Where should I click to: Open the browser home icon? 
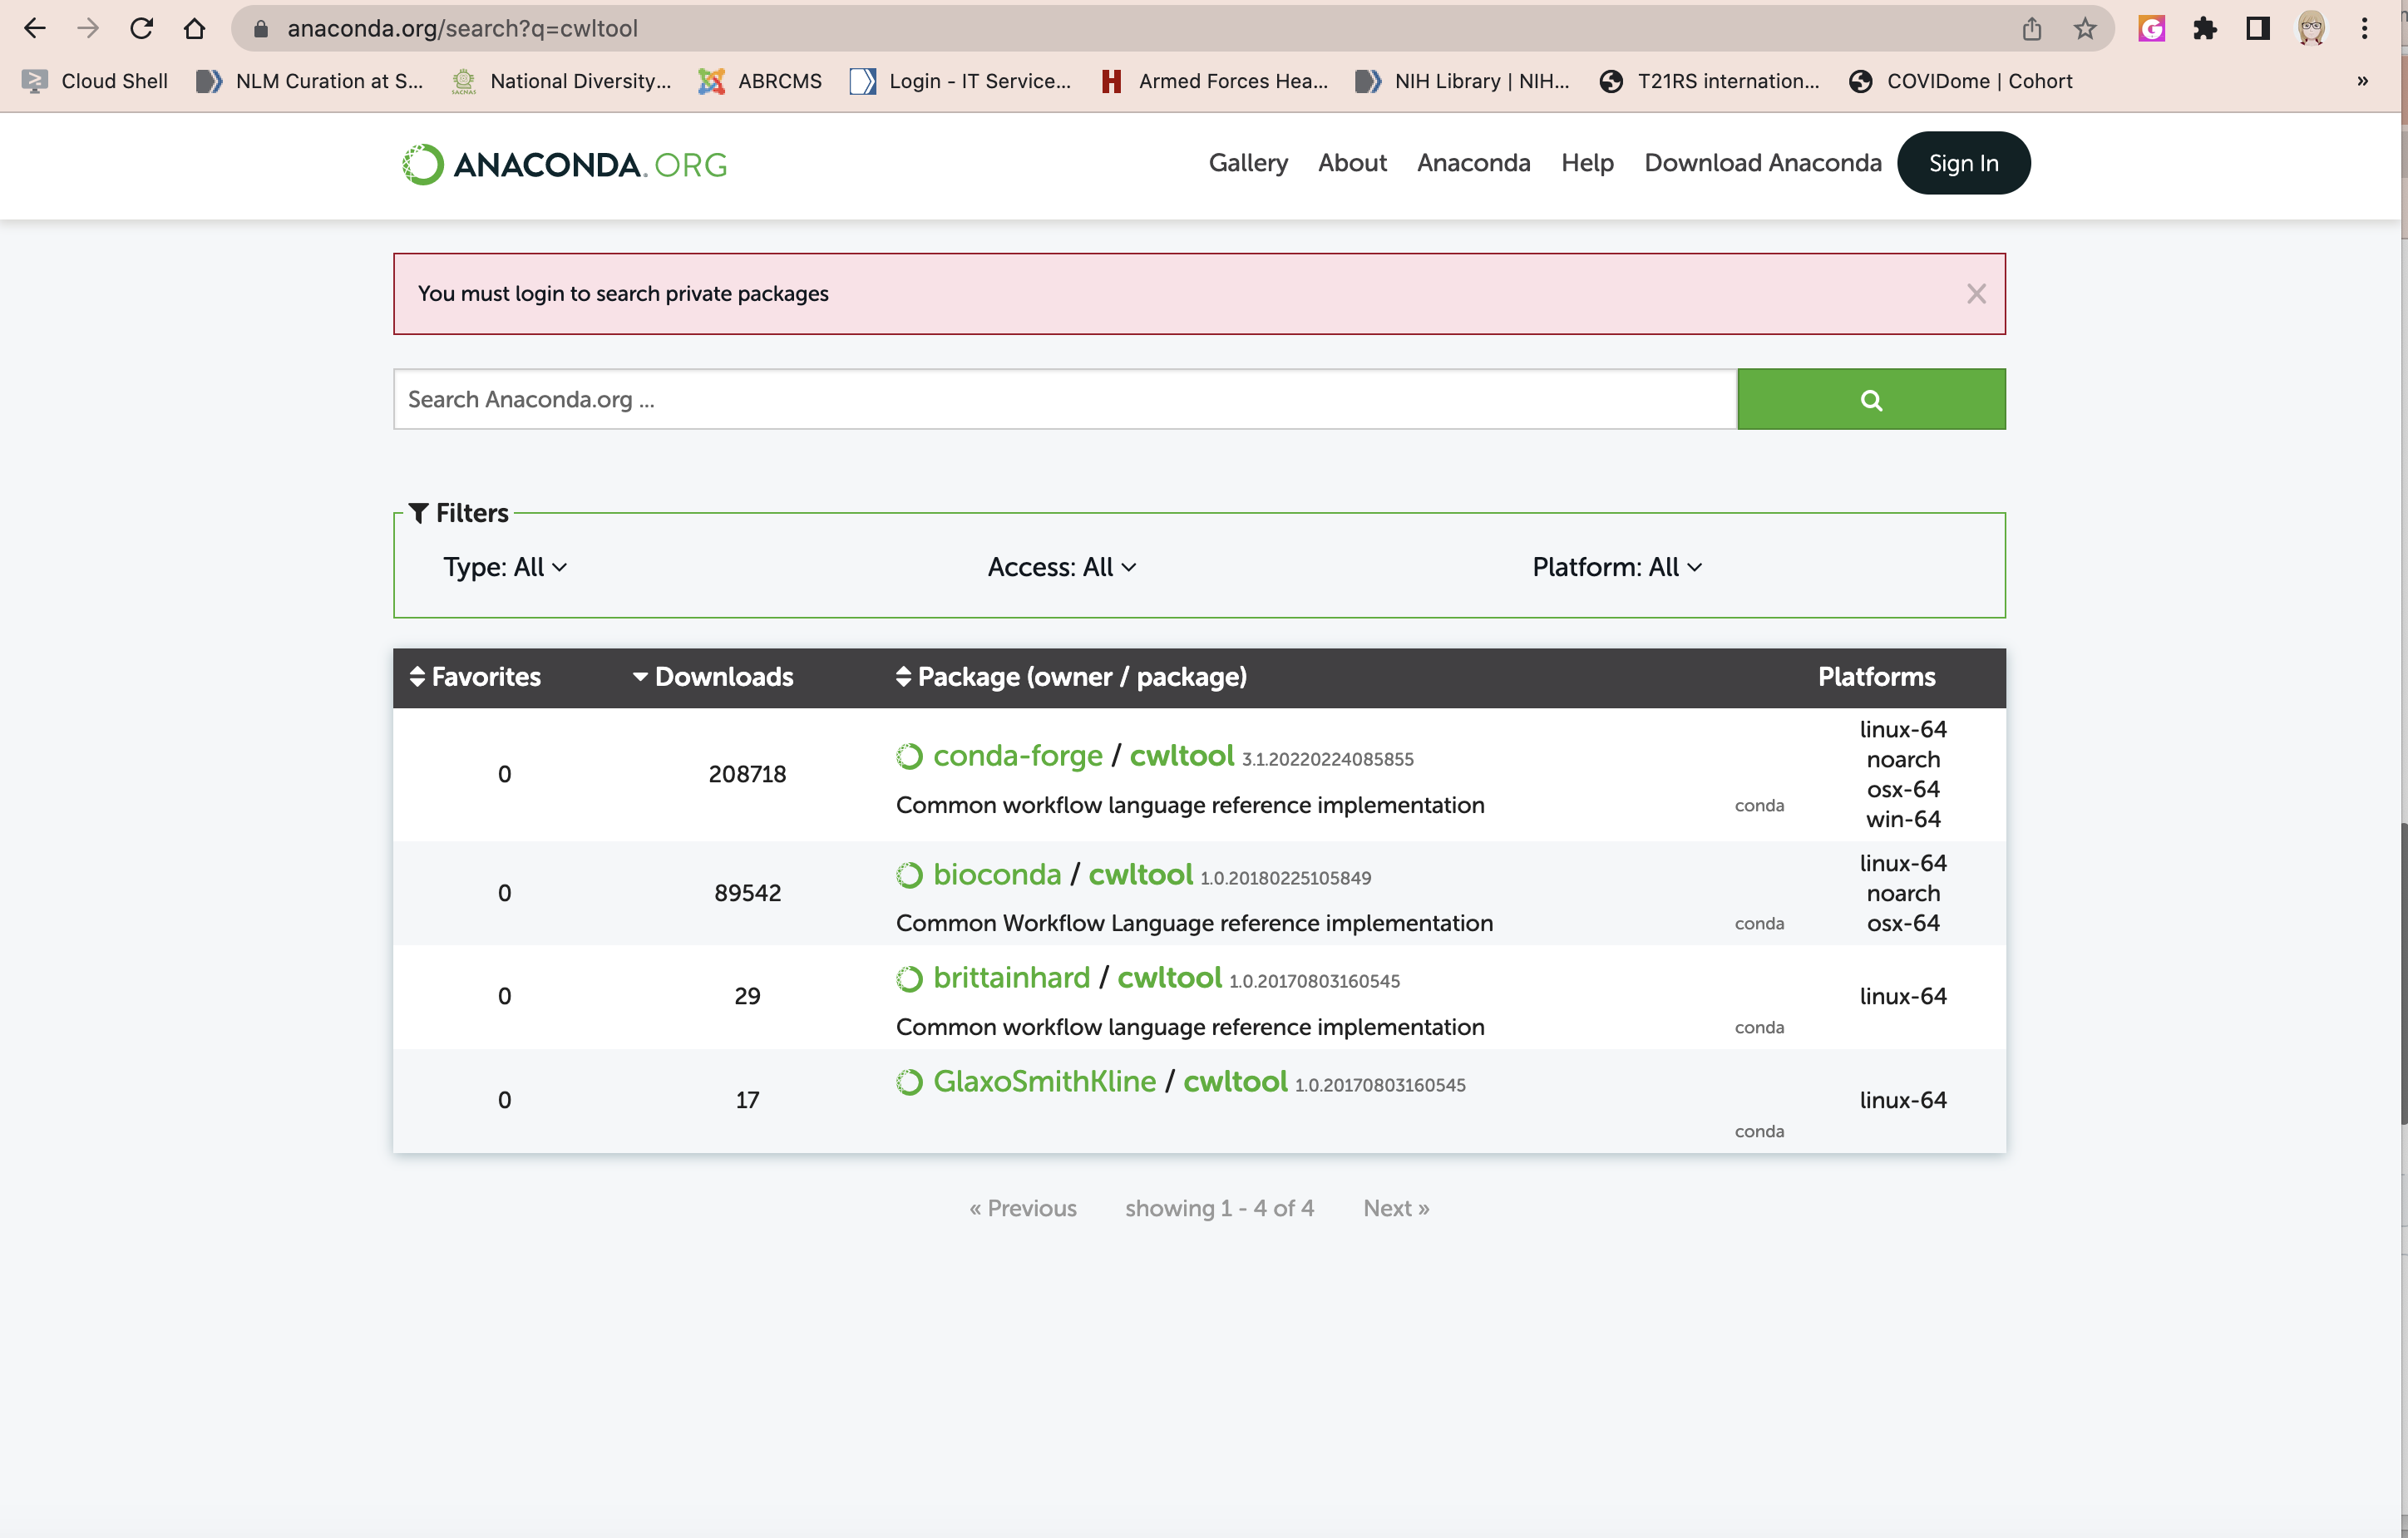pyautogui.click(x=194, y=28)
